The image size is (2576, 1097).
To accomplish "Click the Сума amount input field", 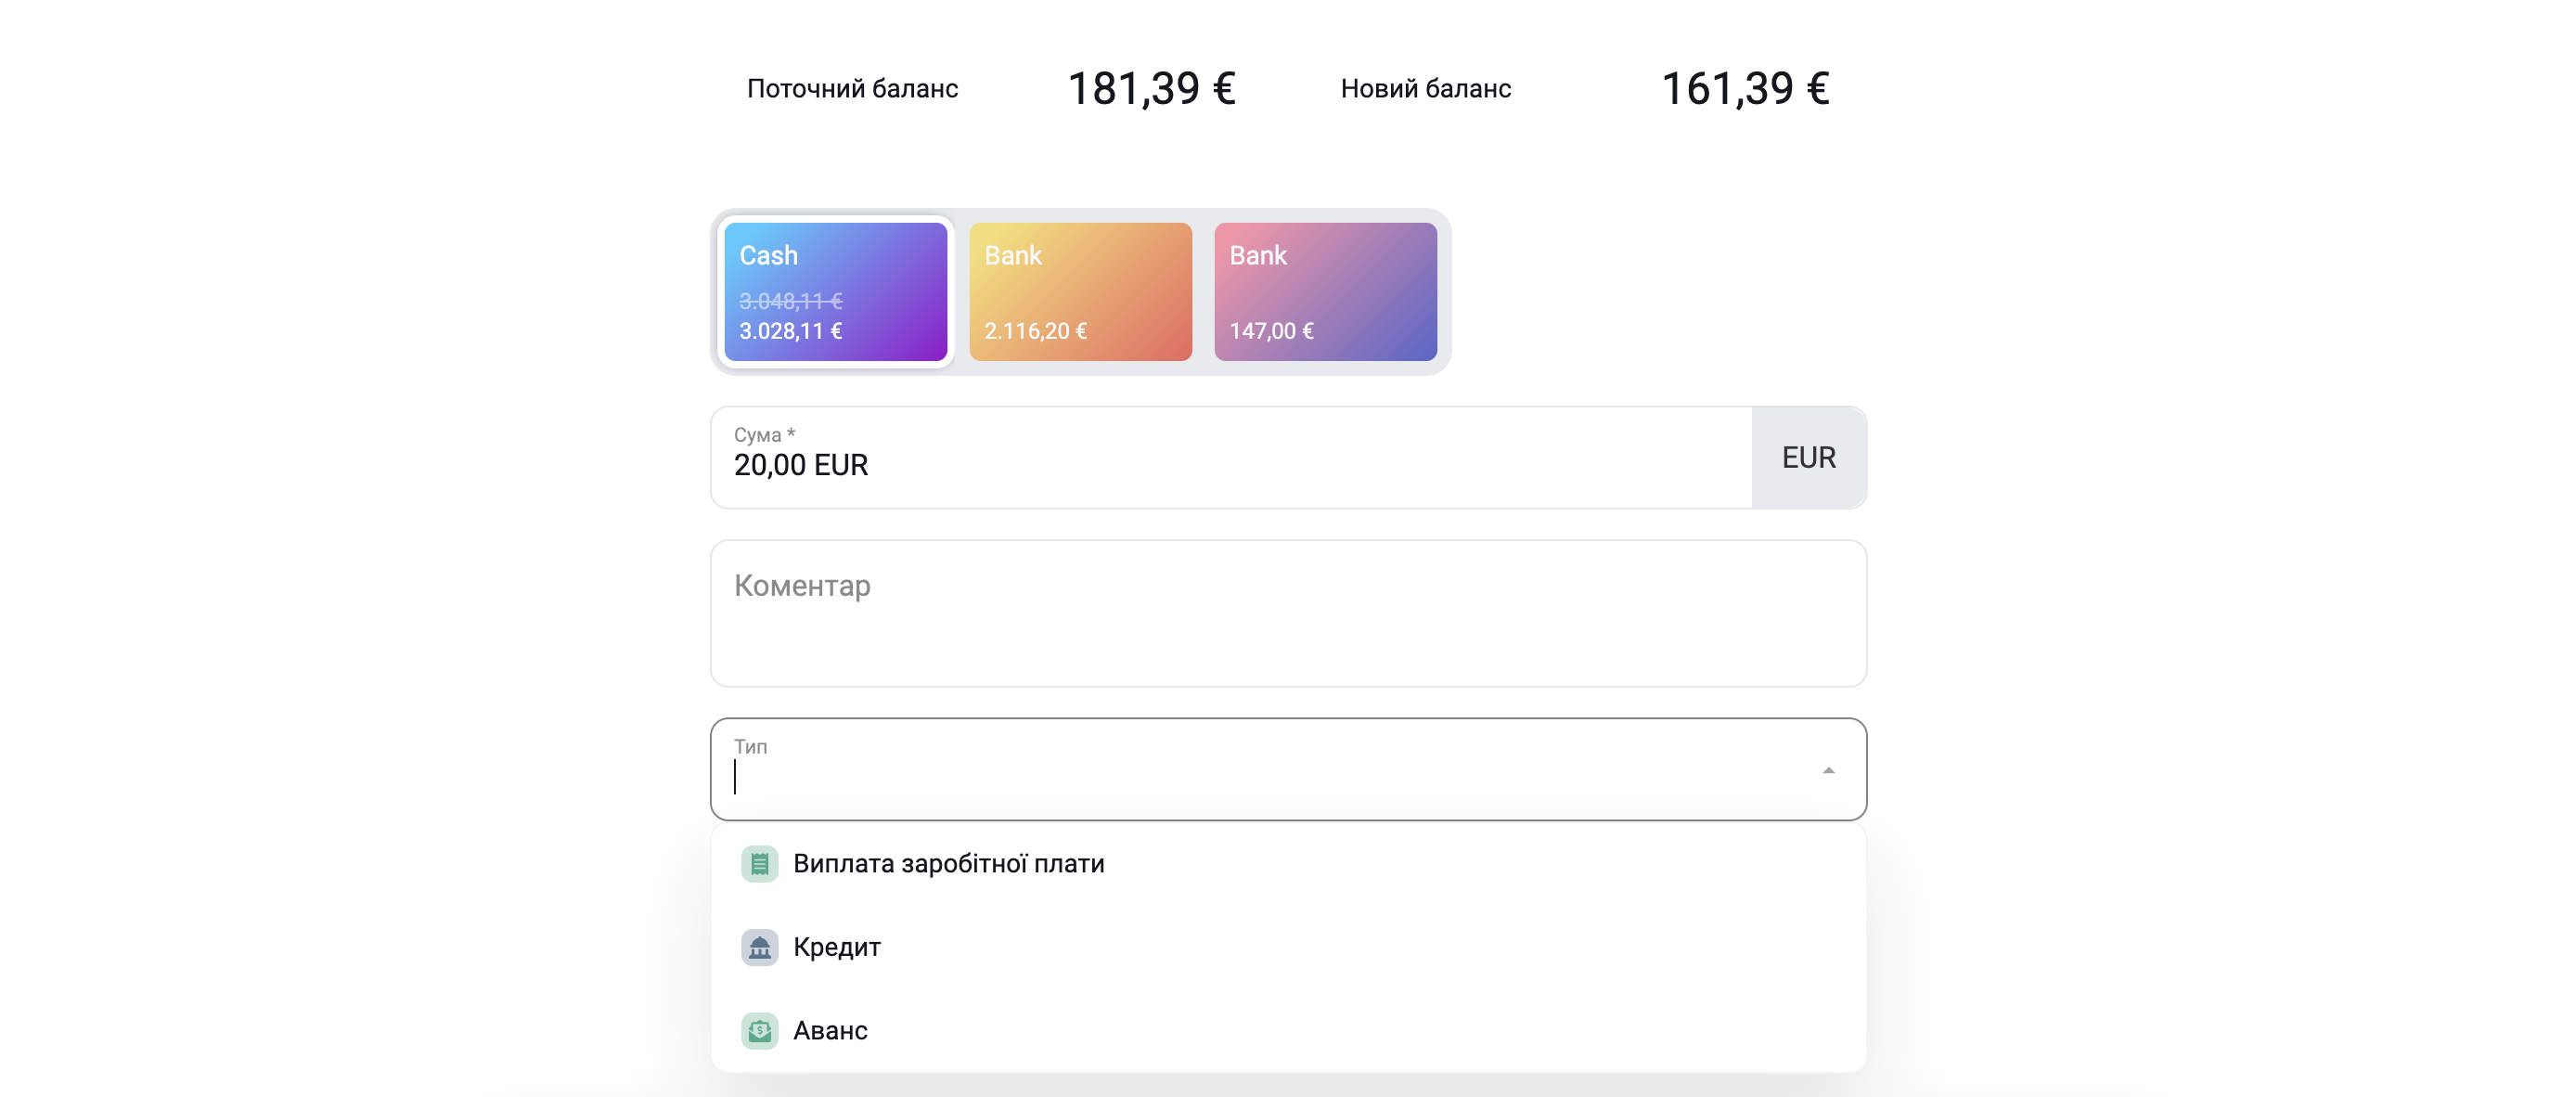I will tap(1231, 457).
